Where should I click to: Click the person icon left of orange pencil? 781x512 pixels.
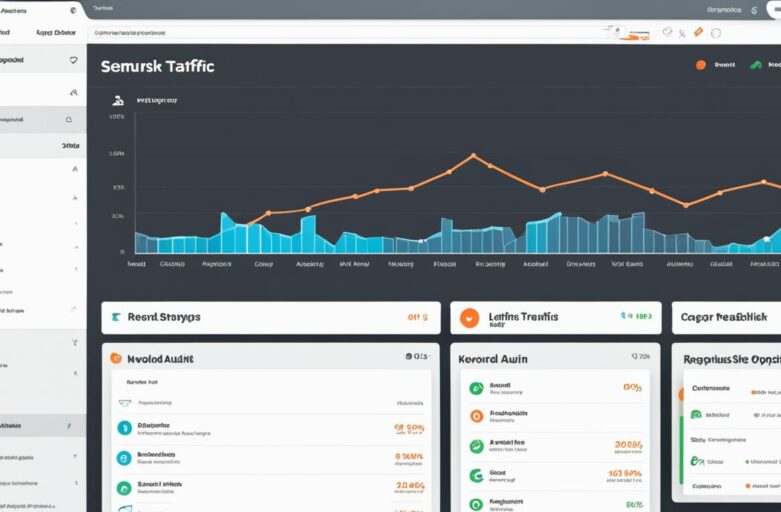tap(682, 33)
